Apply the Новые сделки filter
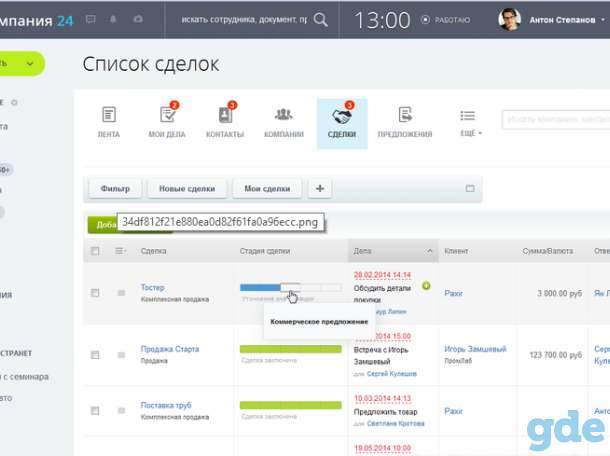Screen dimensions: 610x456 pyautogui.click(x=187, y=189)
